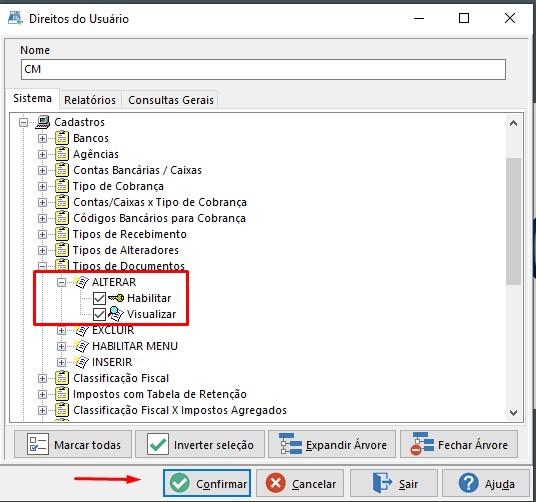The height and width of the screenshot is (502, 536).
Task: Expand the Agências node
Action: coord(42,154)
